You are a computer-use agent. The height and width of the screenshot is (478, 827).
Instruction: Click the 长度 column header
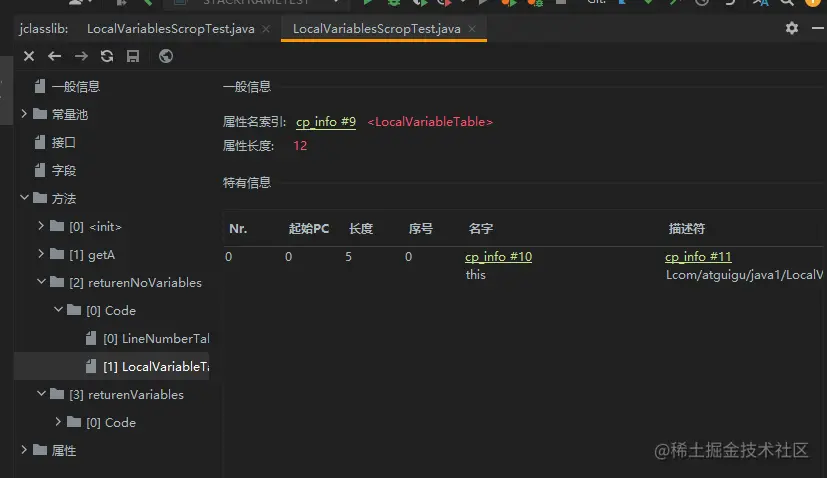tap(361, 228)
